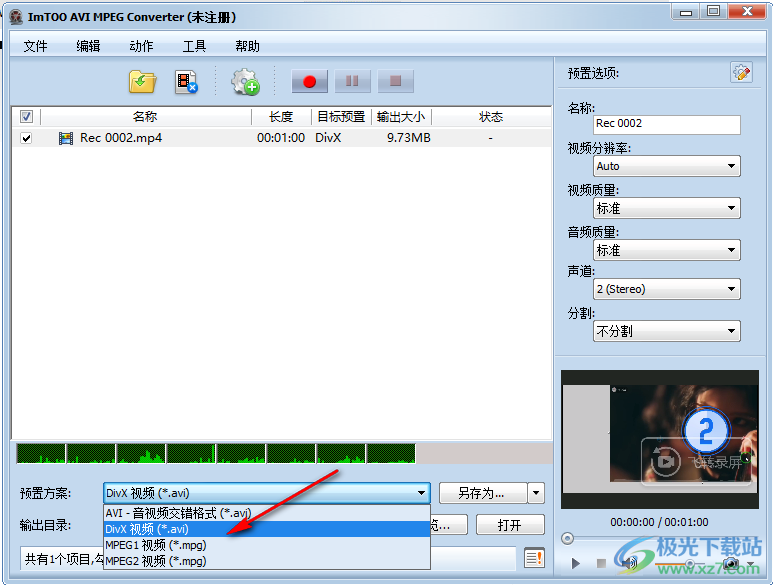Screen dimensions: 773x585
Task: Open the 动作 menu
Action: pos(141,46)
